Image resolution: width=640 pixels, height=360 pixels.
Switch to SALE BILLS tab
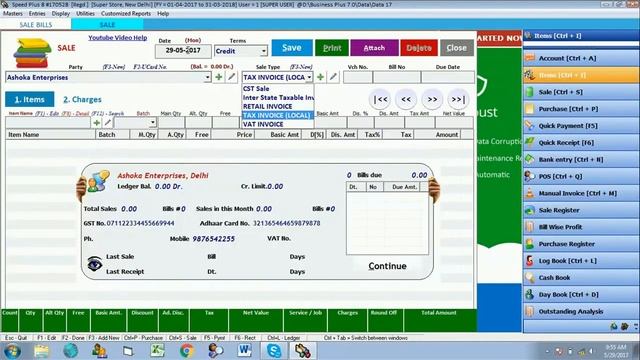(36, 24)
